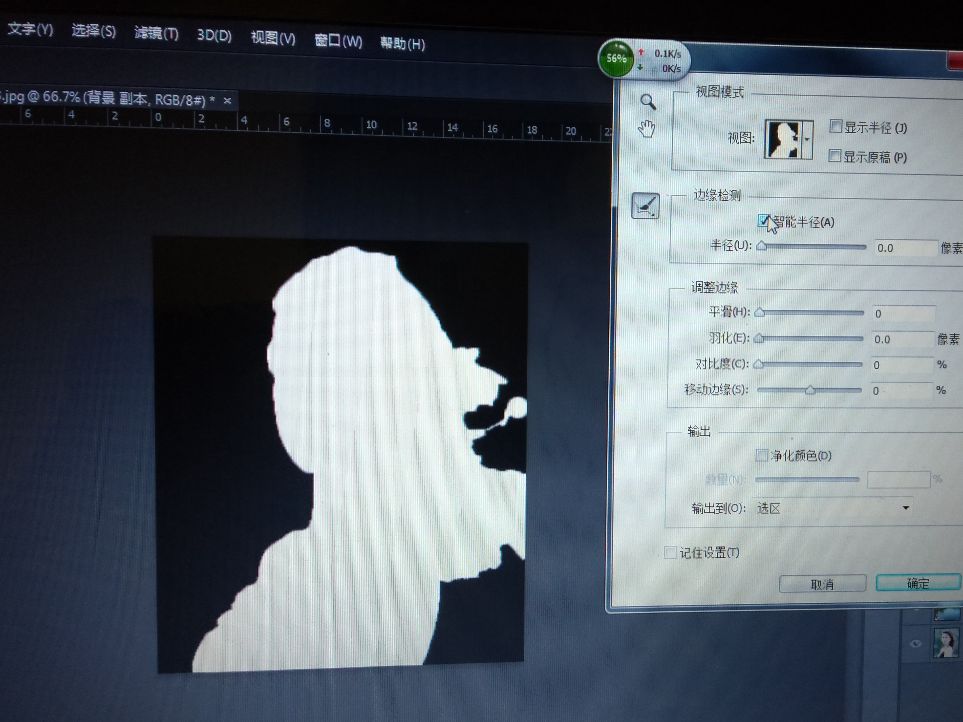This screenshot has width=963, height=722.
Task: Enable the 净化颜色 (D) checkbox
Action: tap(761, 455)
